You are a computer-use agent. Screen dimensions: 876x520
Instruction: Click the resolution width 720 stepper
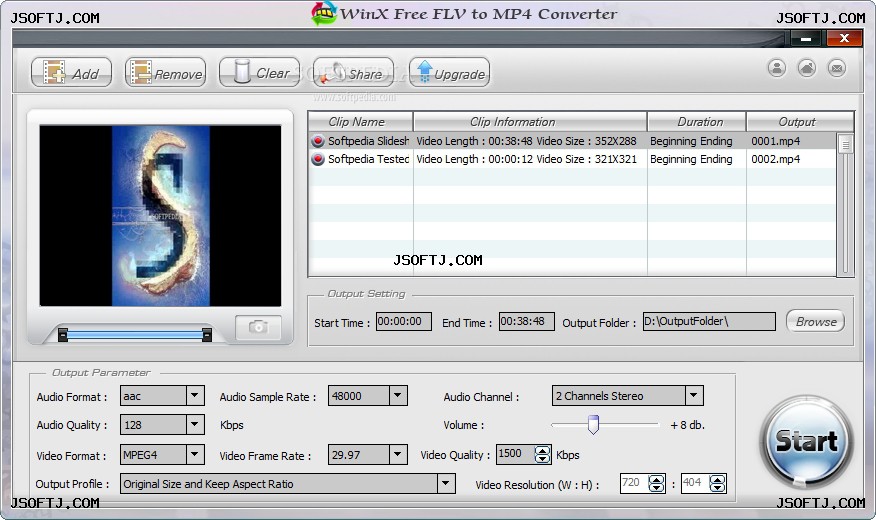pos(656,483)
